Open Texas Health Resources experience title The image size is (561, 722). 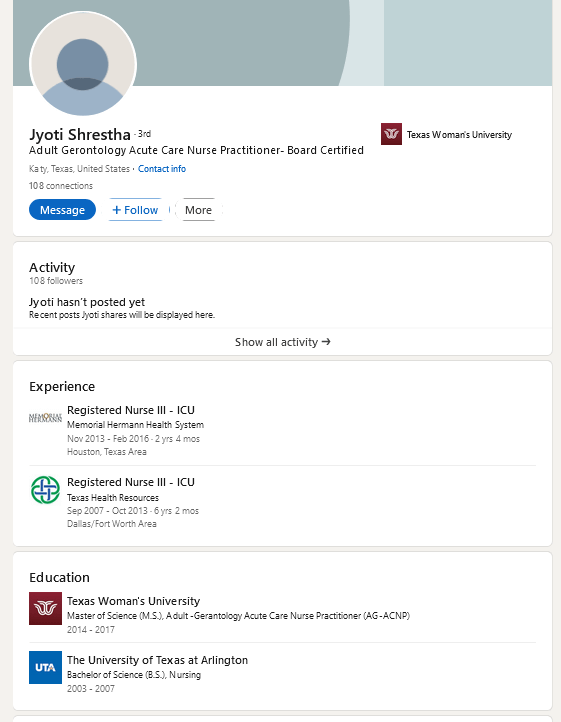pyautogui.click(x=131, y=482)
